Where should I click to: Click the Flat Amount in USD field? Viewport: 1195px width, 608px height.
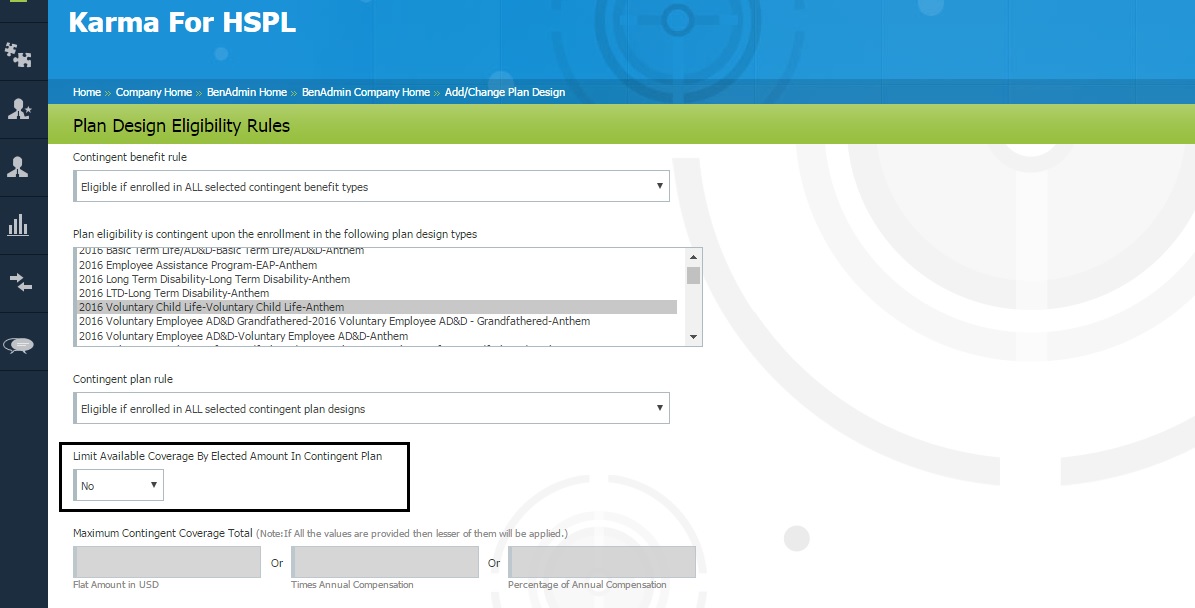167,562
